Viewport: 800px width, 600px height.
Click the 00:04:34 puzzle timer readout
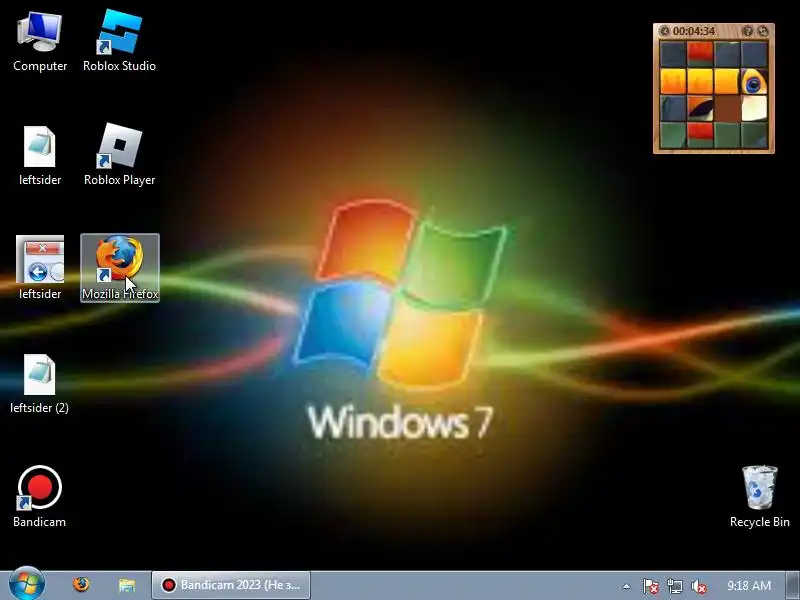693,31
